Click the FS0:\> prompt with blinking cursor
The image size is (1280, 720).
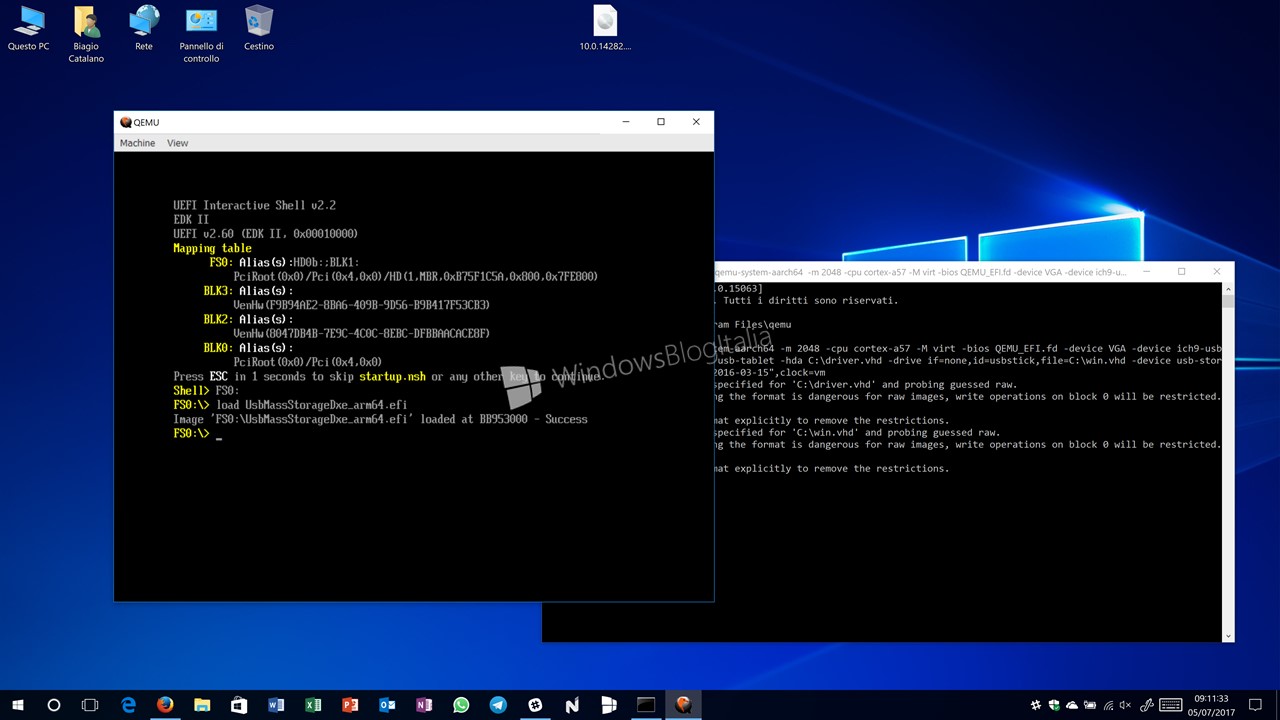197,434
